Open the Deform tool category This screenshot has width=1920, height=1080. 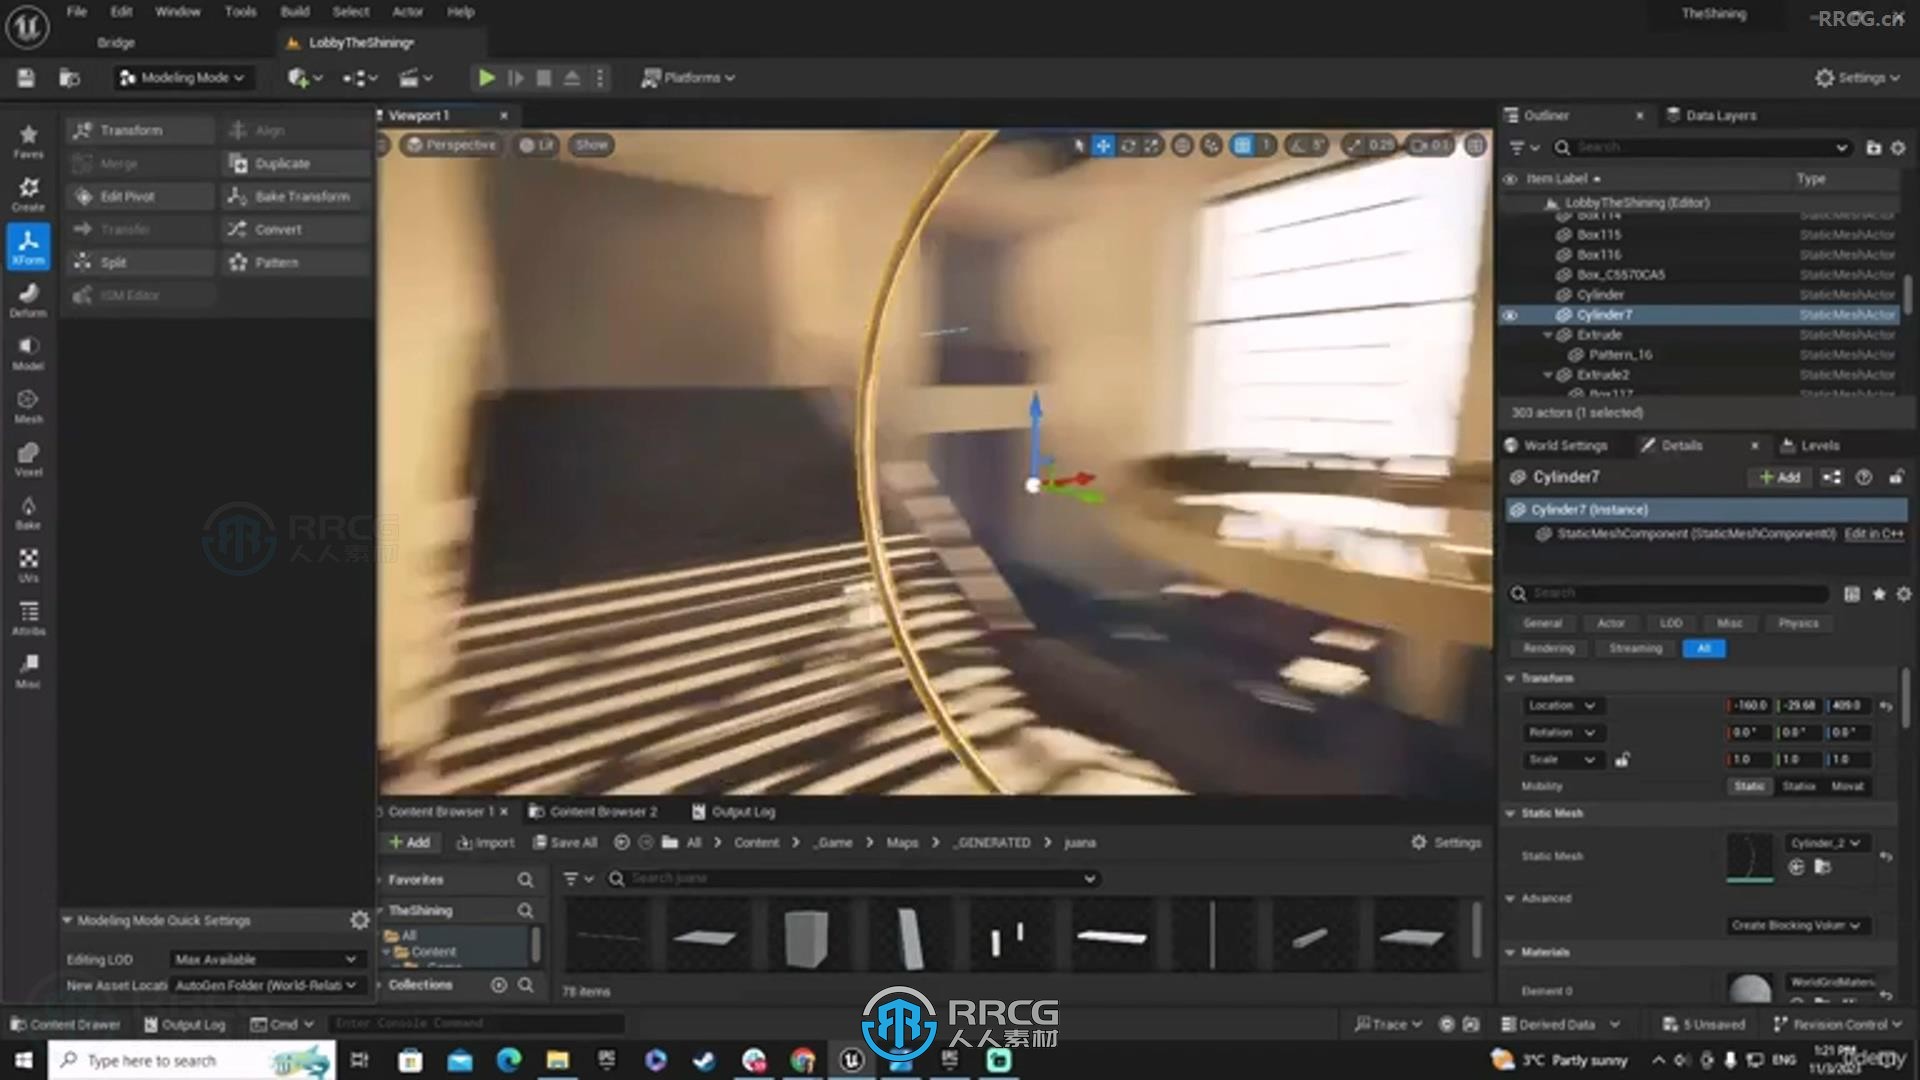(x=28, y=299)
